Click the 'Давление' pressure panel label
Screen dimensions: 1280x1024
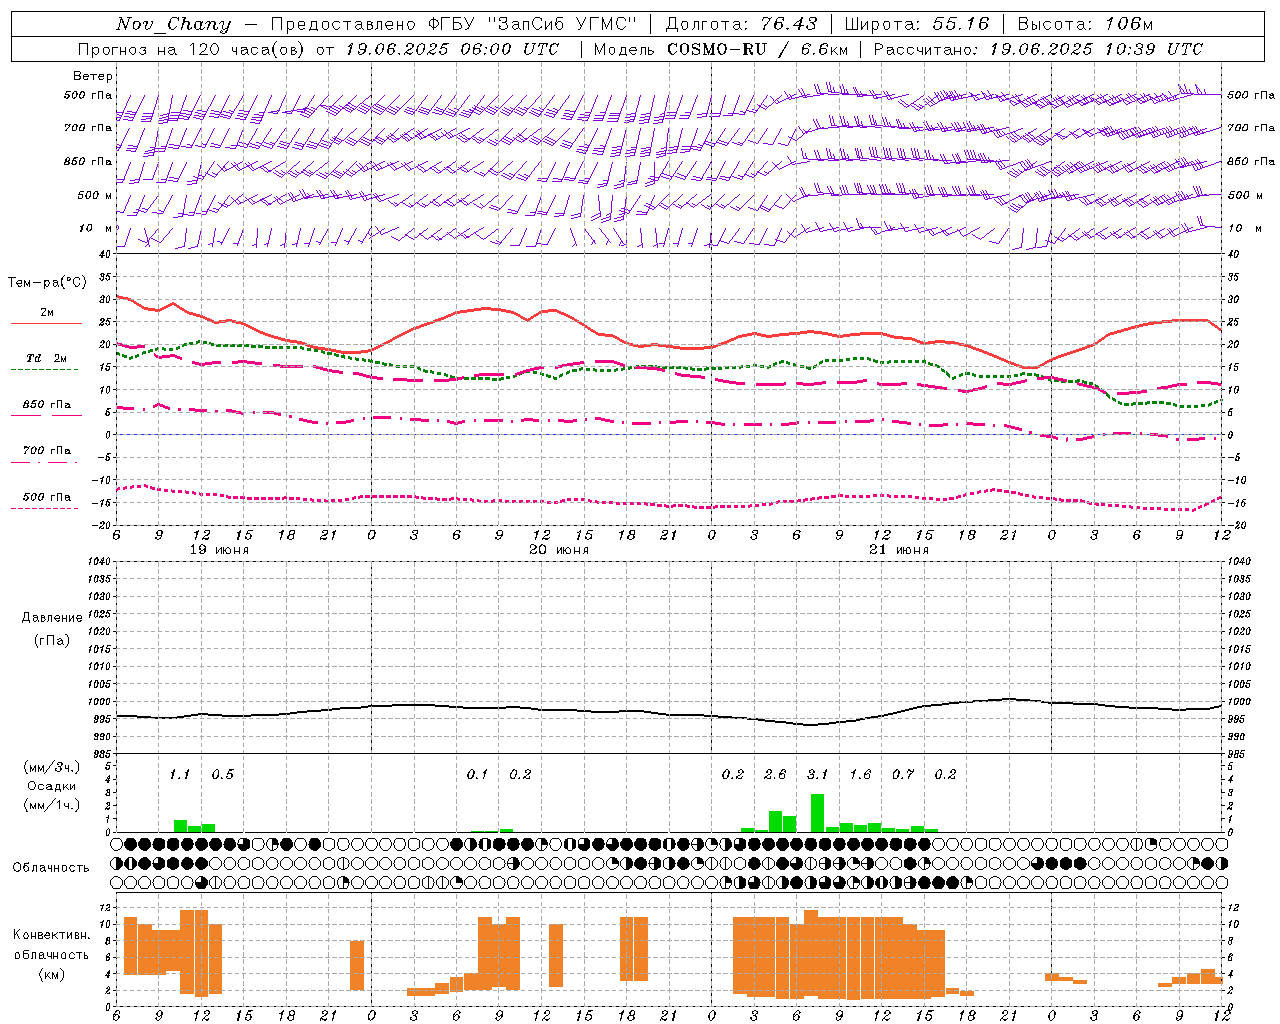[x=52, y=618]
